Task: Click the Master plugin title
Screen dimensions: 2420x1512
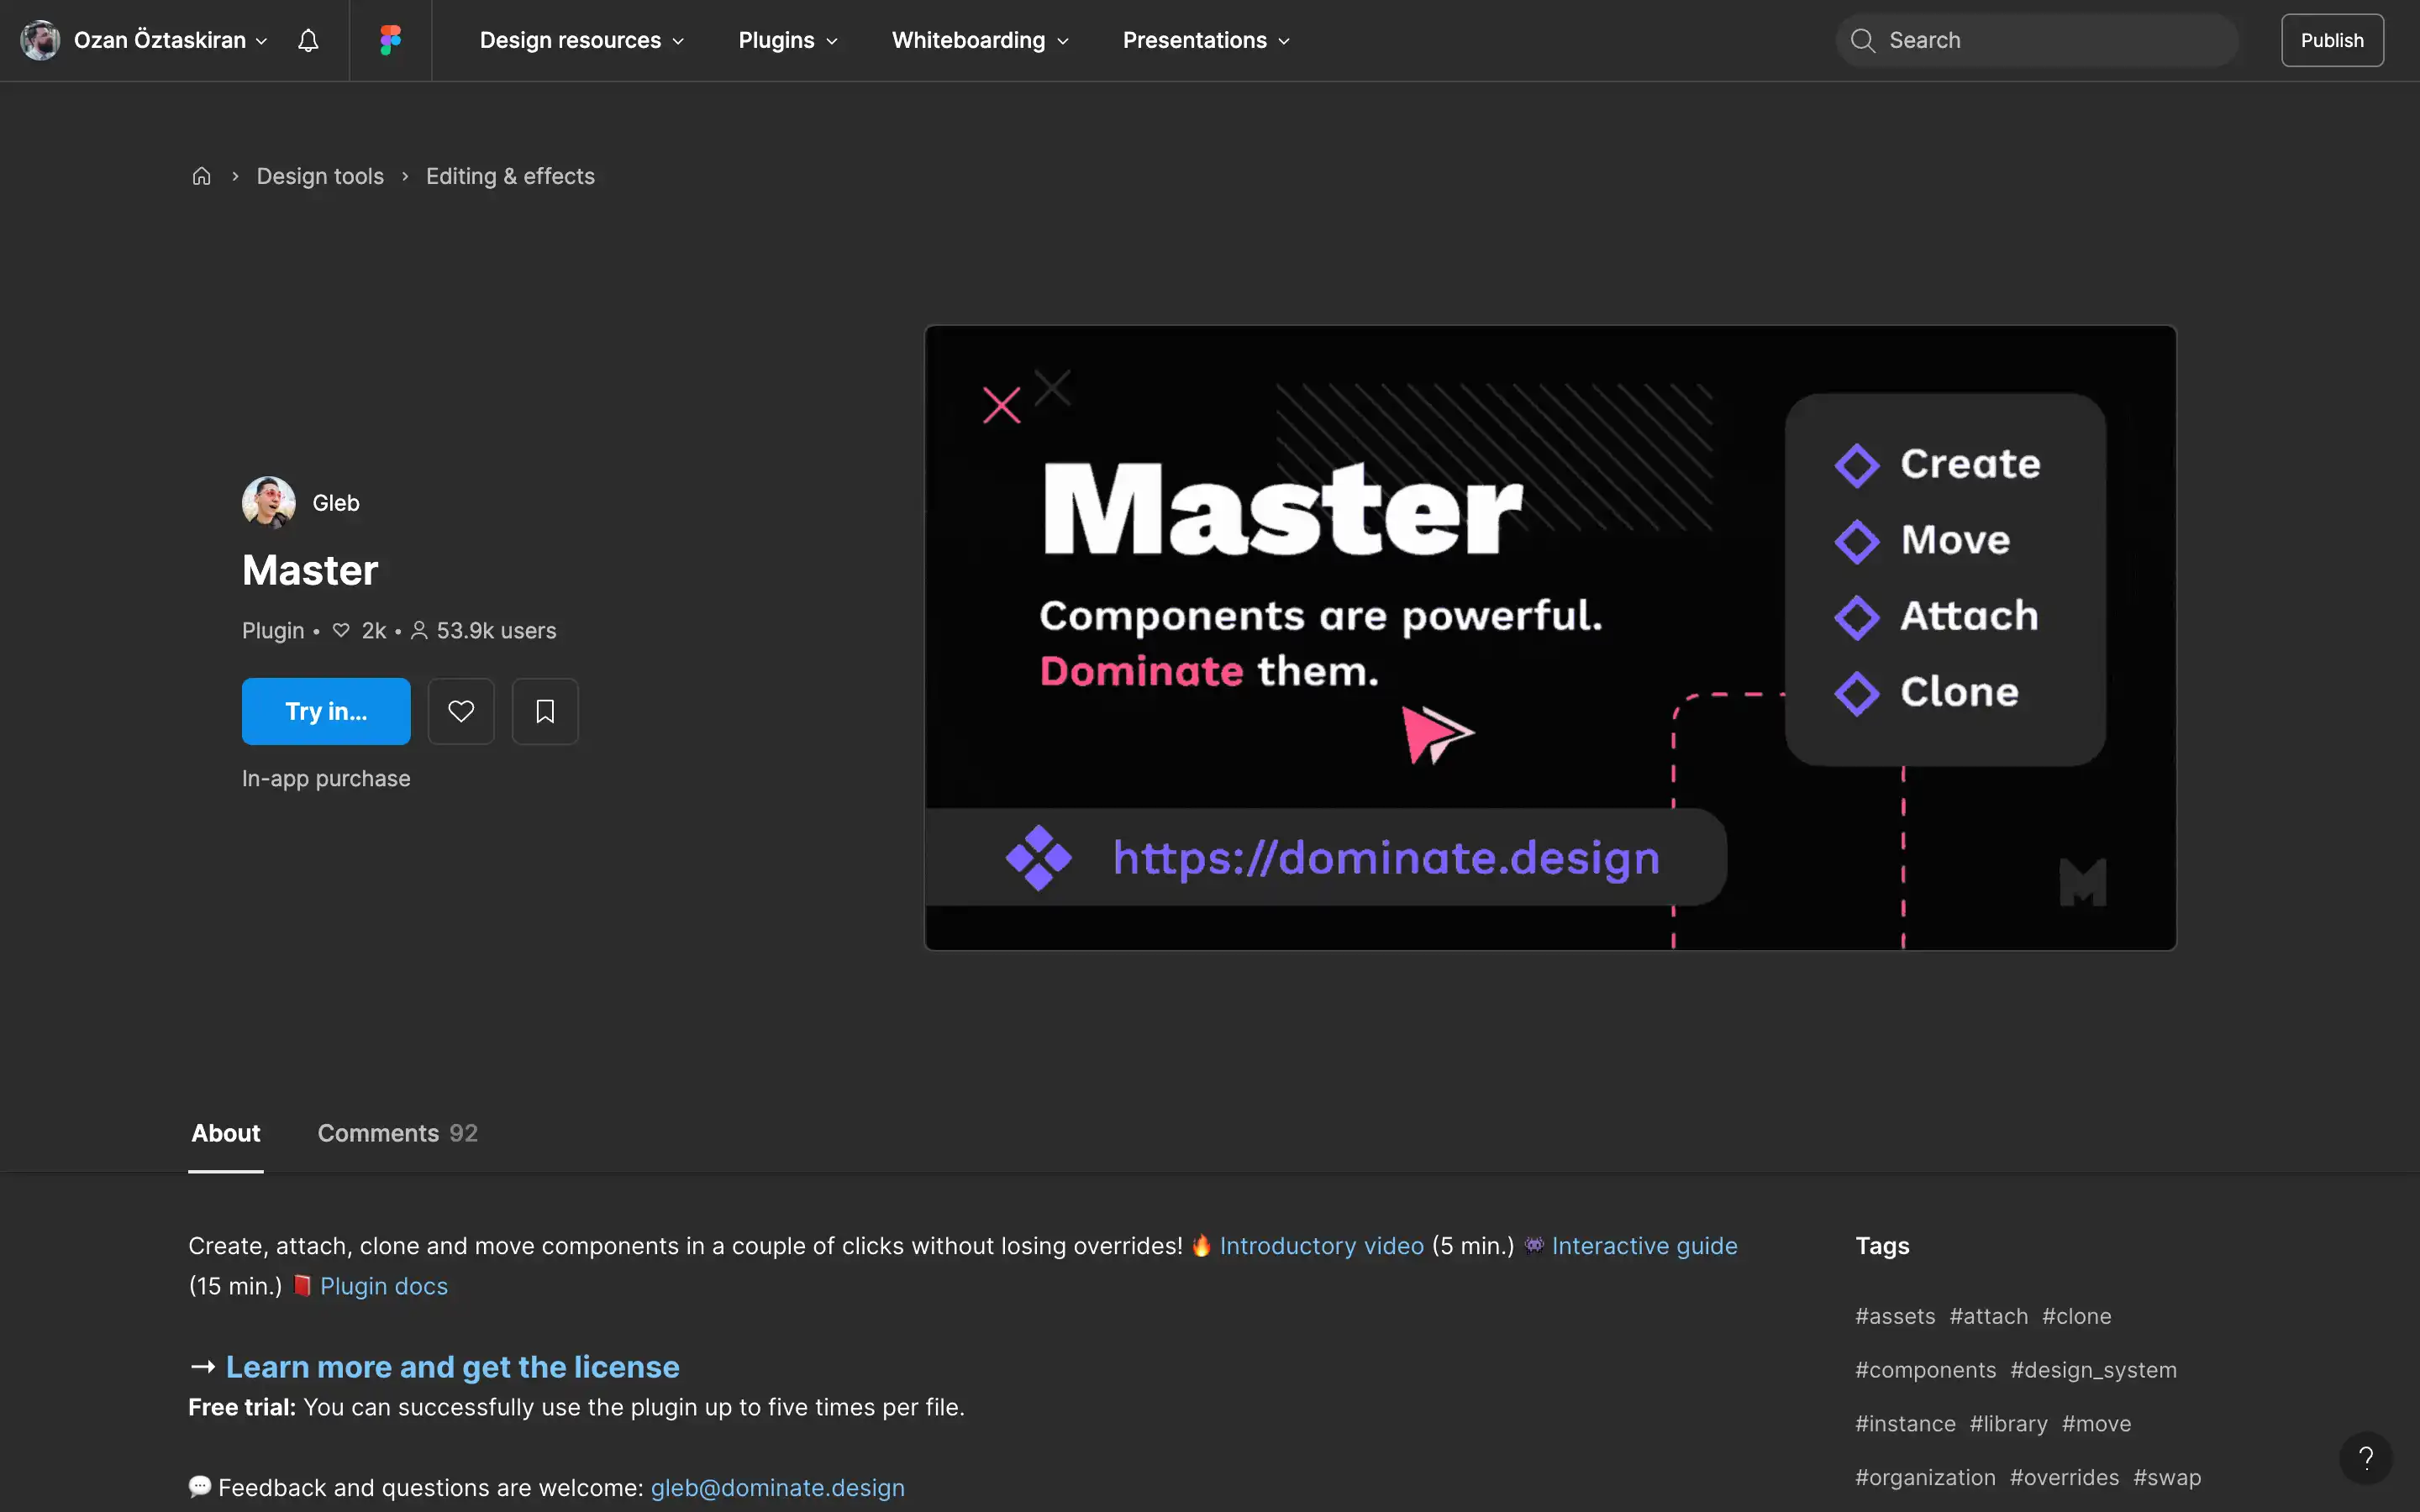Action: tap(310, 570)
